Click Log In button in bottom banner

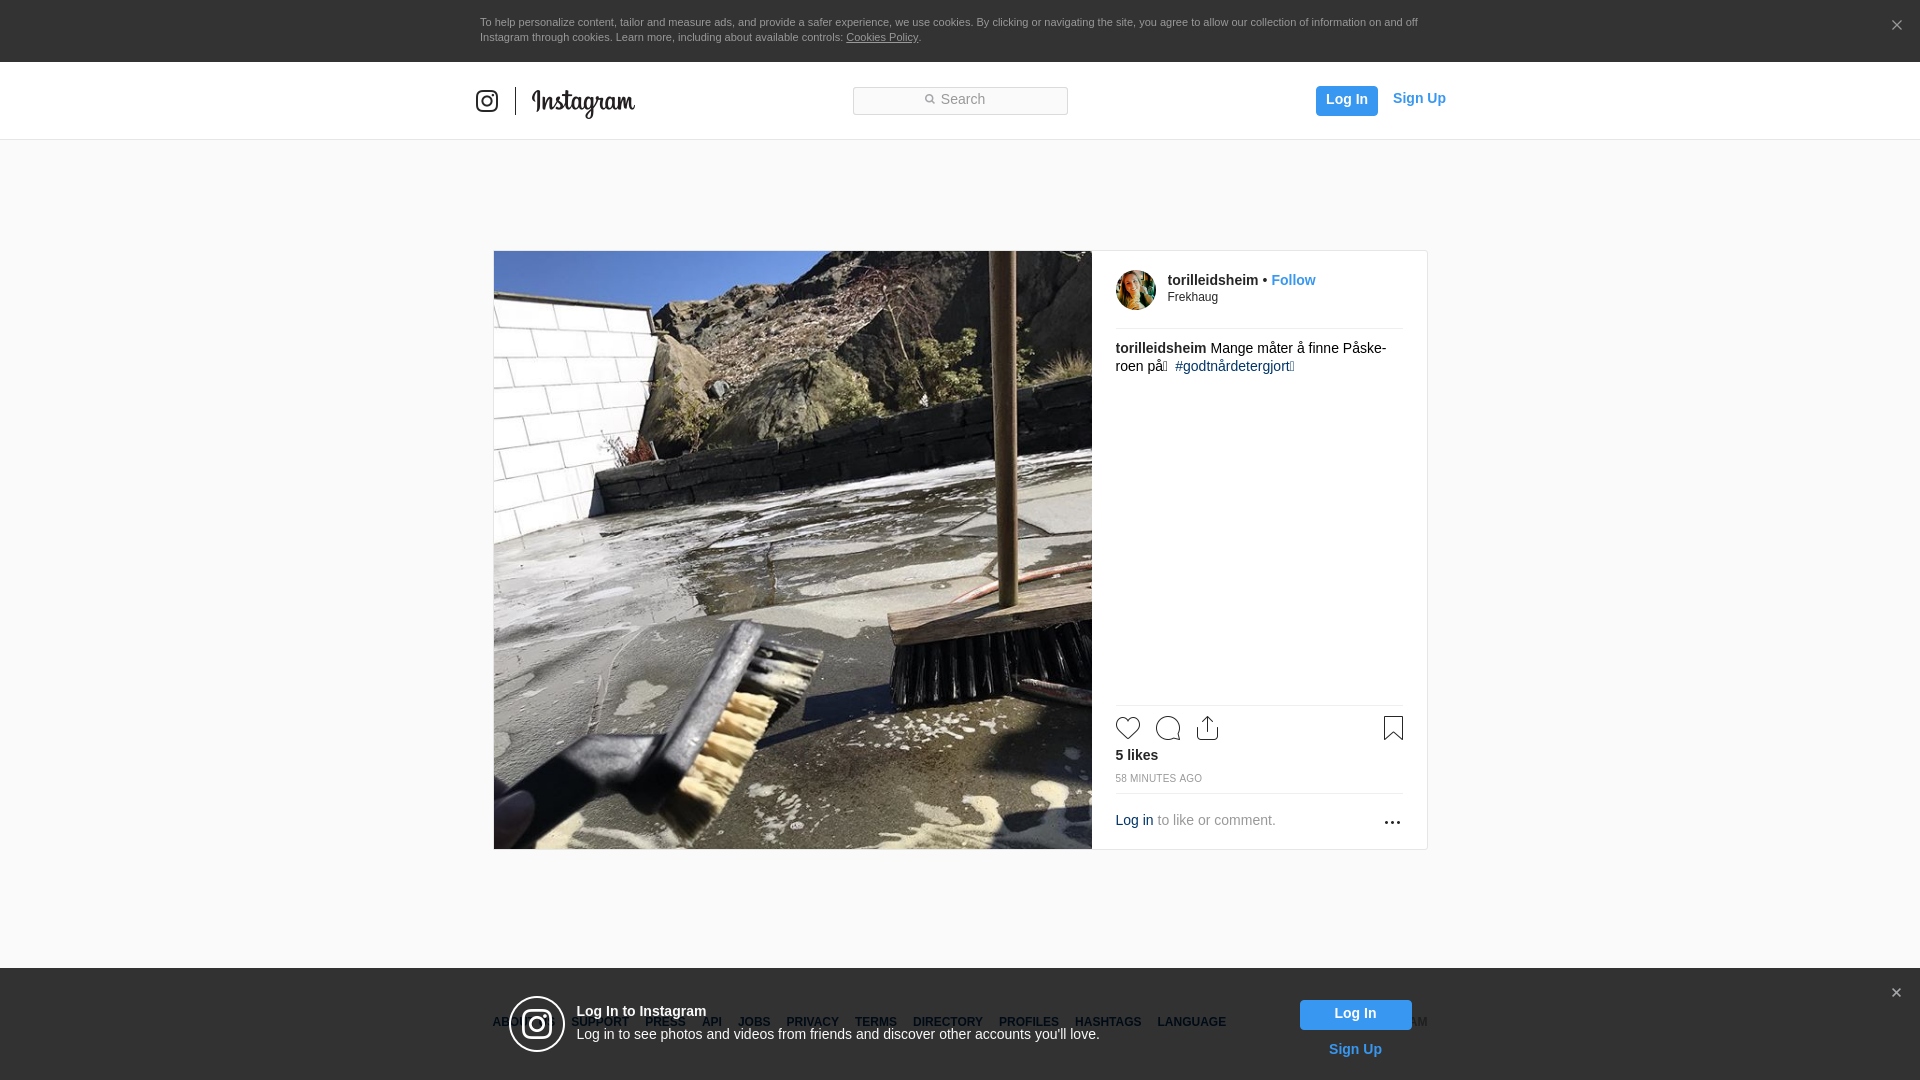(x=1355, y=1015)
